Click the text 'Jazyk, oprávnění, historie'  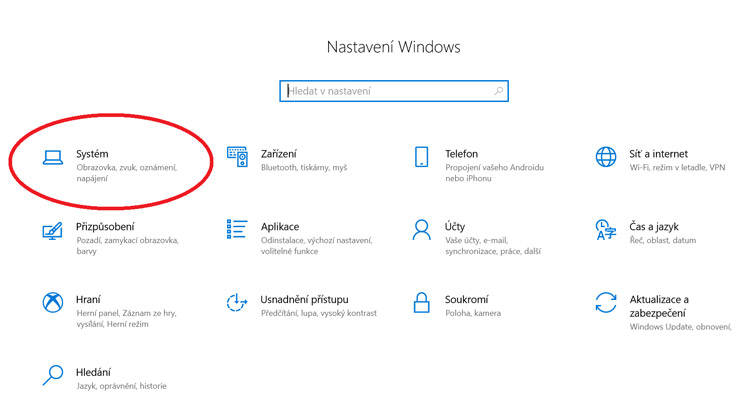[x=121, y=386]
